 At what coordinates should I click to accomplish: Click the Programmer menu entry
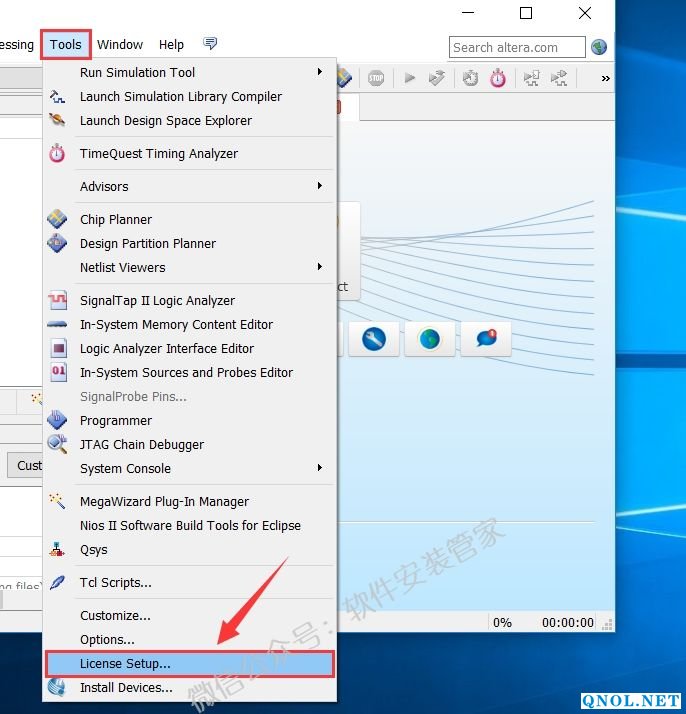[x=116, y=421]
